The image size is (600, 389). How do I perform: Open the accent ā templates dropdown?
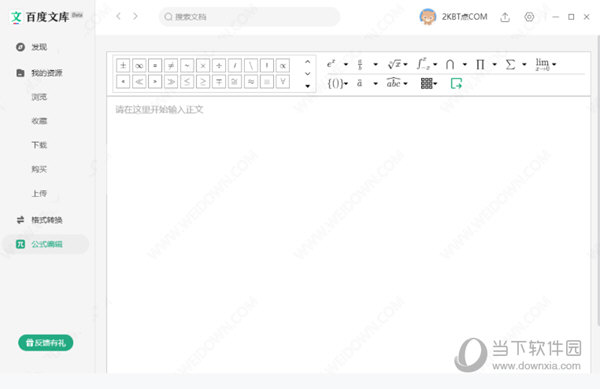pyautogui.click(x=367, y=83)
